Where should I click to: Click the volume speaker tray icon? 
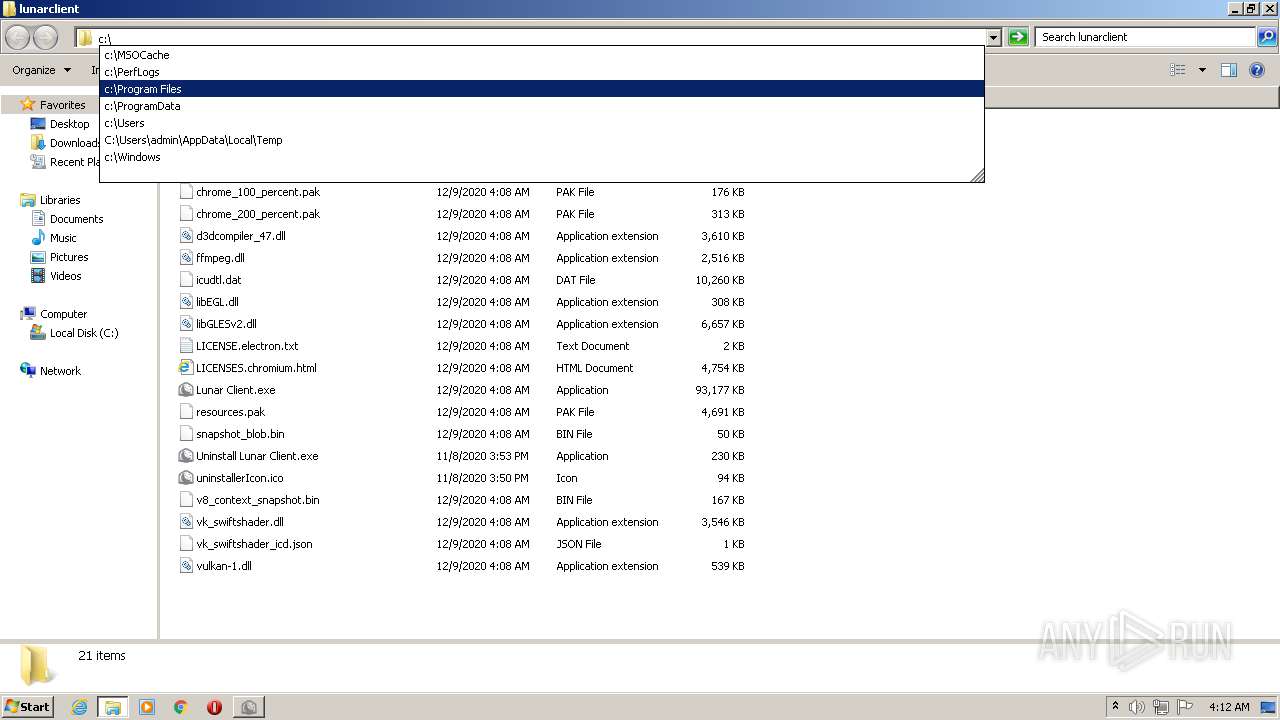coord(1137,707)
